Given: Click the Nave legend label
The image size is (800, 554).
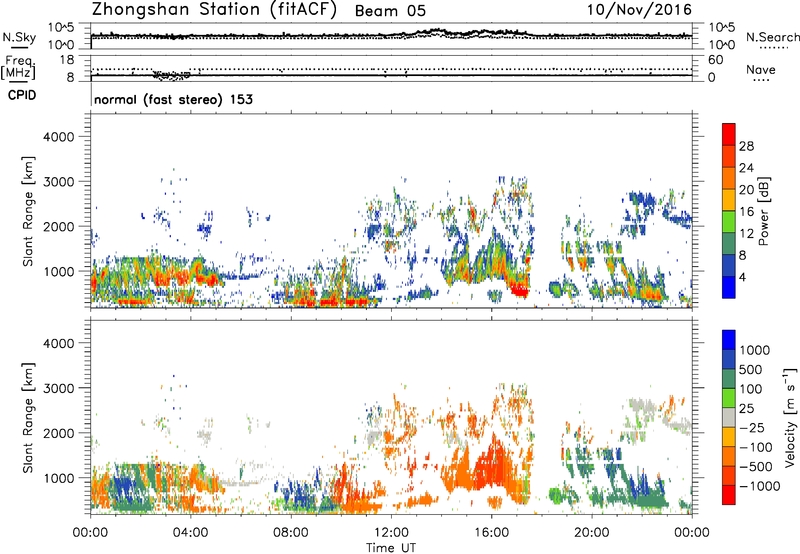Looking at the screenshot, I should point(761,69).
